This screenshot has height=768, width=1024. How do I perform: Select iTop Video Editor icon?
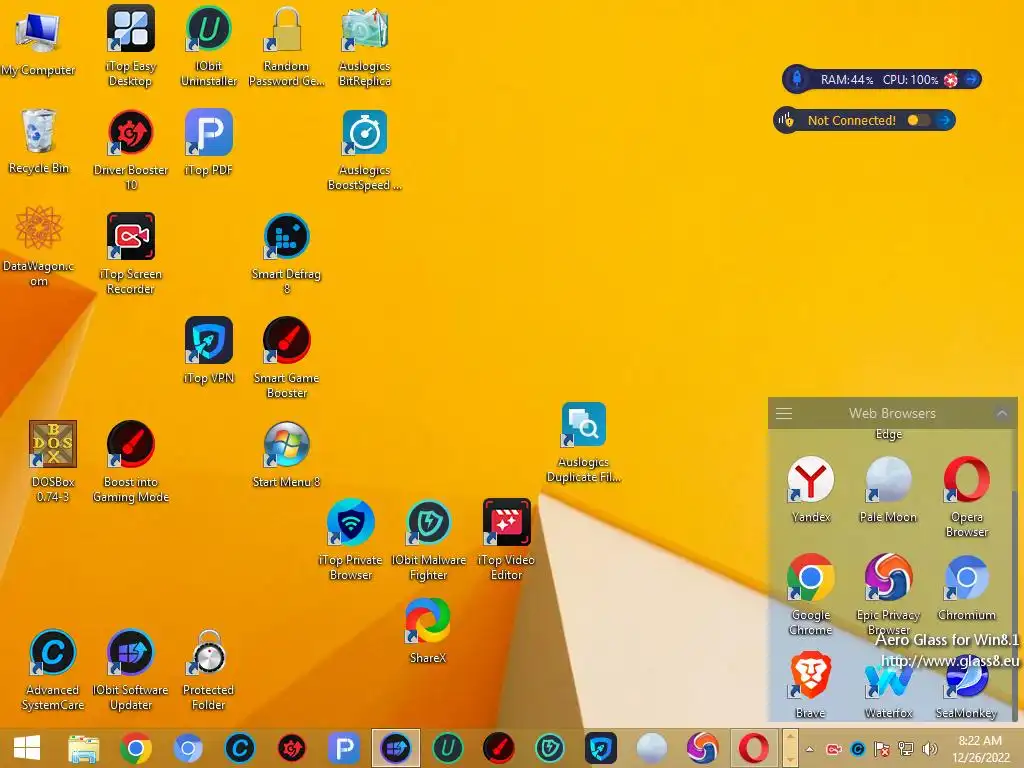pyautogui.click(x=506, y=539)
